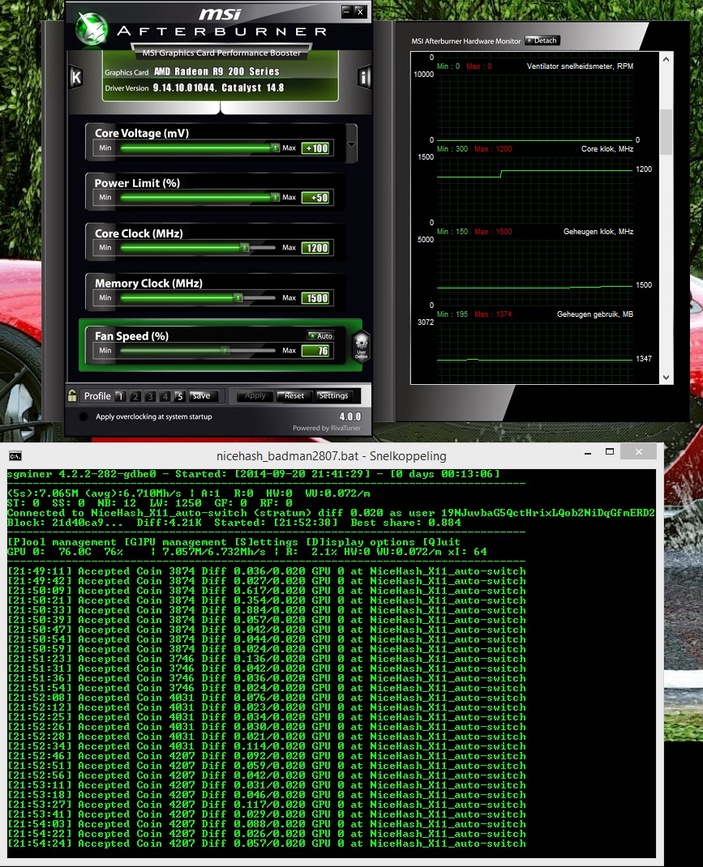Click the 'sgminer 4.2.2-282-gdbe0' header text
Screen dimensions: 703x867
tap(82, 474)
